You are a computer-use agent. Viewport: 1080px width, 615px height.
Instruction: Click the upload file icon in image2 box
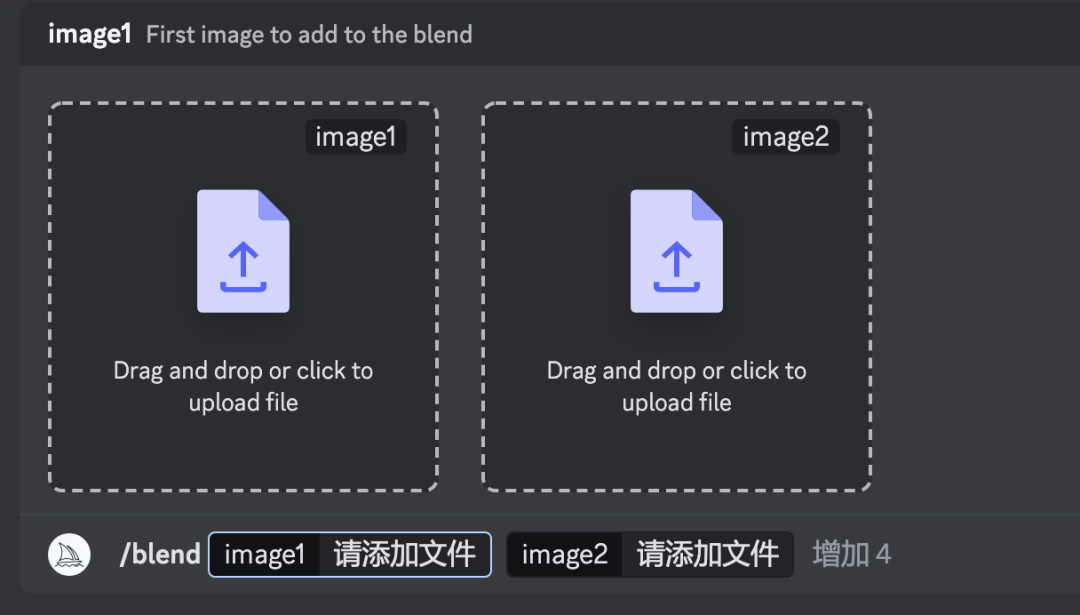[x=676, y=251]
